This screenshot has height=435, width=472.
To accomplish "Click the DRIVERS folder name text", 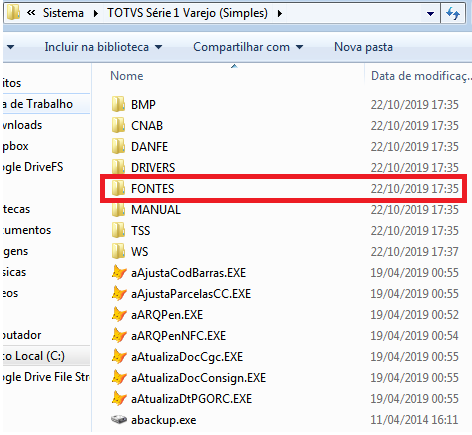I will (153, 167).
